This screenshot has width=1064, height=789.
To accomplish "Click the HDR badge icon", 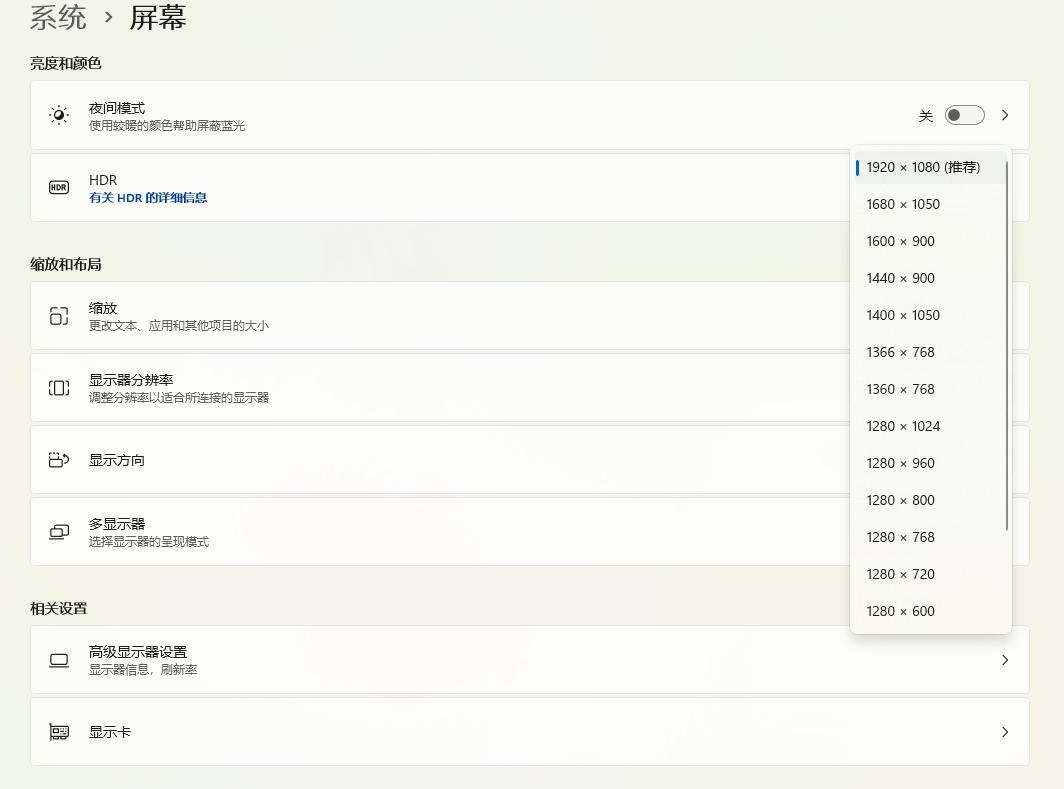I will pyautogui.click(x=59, y=187).
